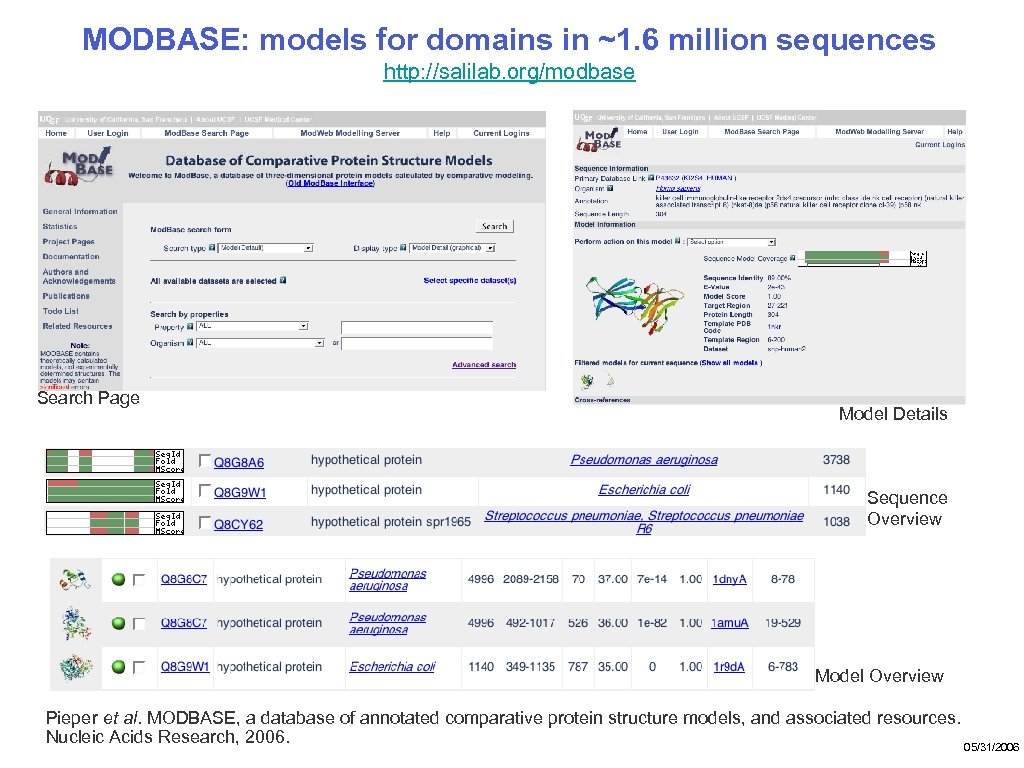The image size is (1024, 768).
Task: Open the Advanced search link
Action: (484, 364)
